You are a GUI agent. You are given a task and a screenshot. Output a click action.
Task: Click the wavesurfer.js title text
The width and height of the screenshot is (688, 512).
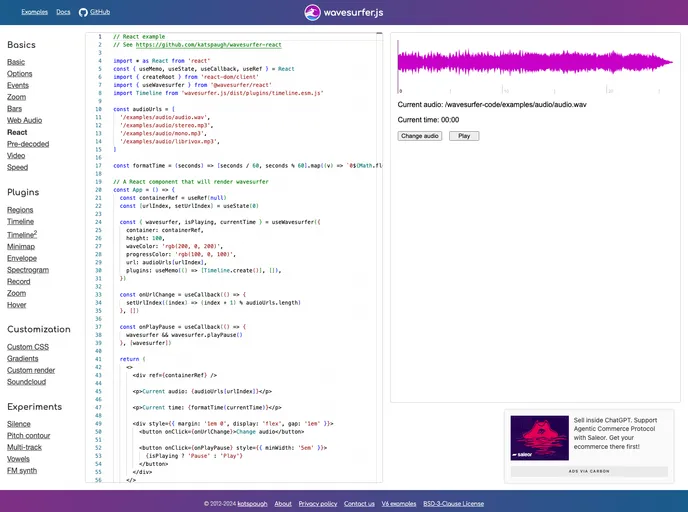click(x=353, y=13)
